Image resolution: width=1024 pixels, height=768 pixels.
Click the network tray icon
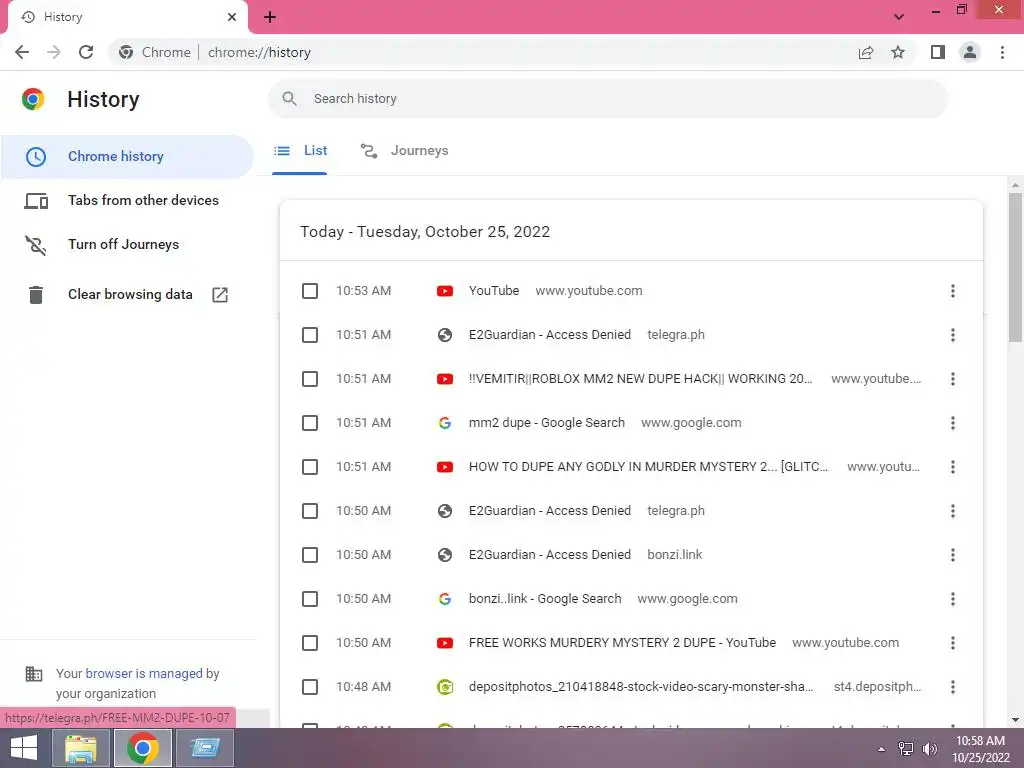pyautogui.click(x=906, y=749)
